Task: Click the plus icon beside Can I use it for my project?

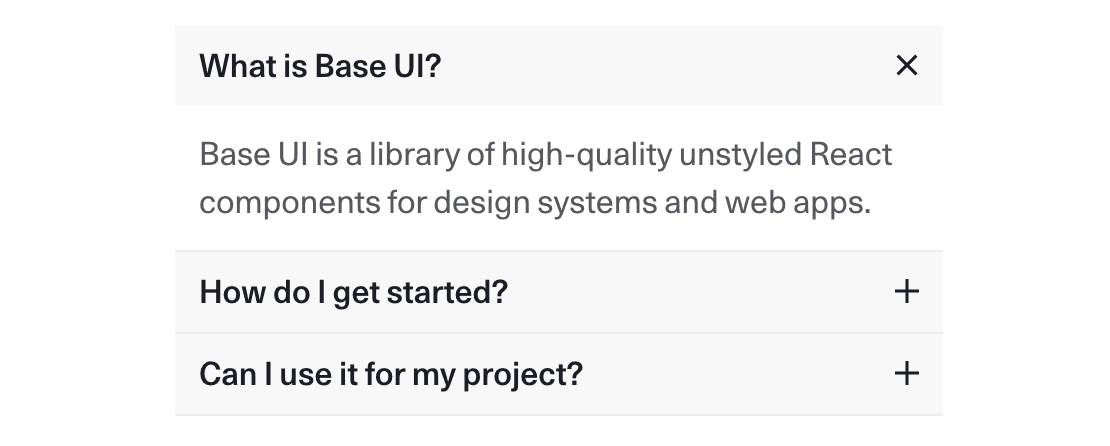Action: [907, 374]
